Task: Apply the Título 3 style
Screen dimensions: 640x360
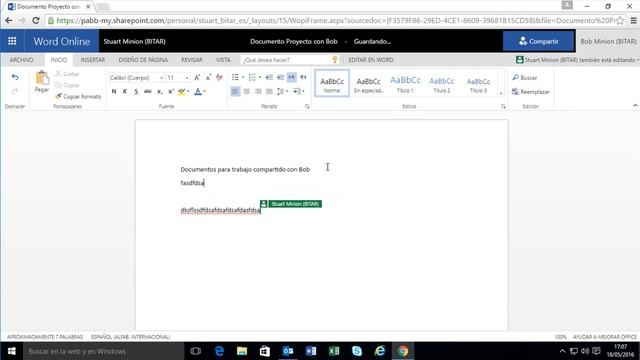Action: click(x=478, y=84)
